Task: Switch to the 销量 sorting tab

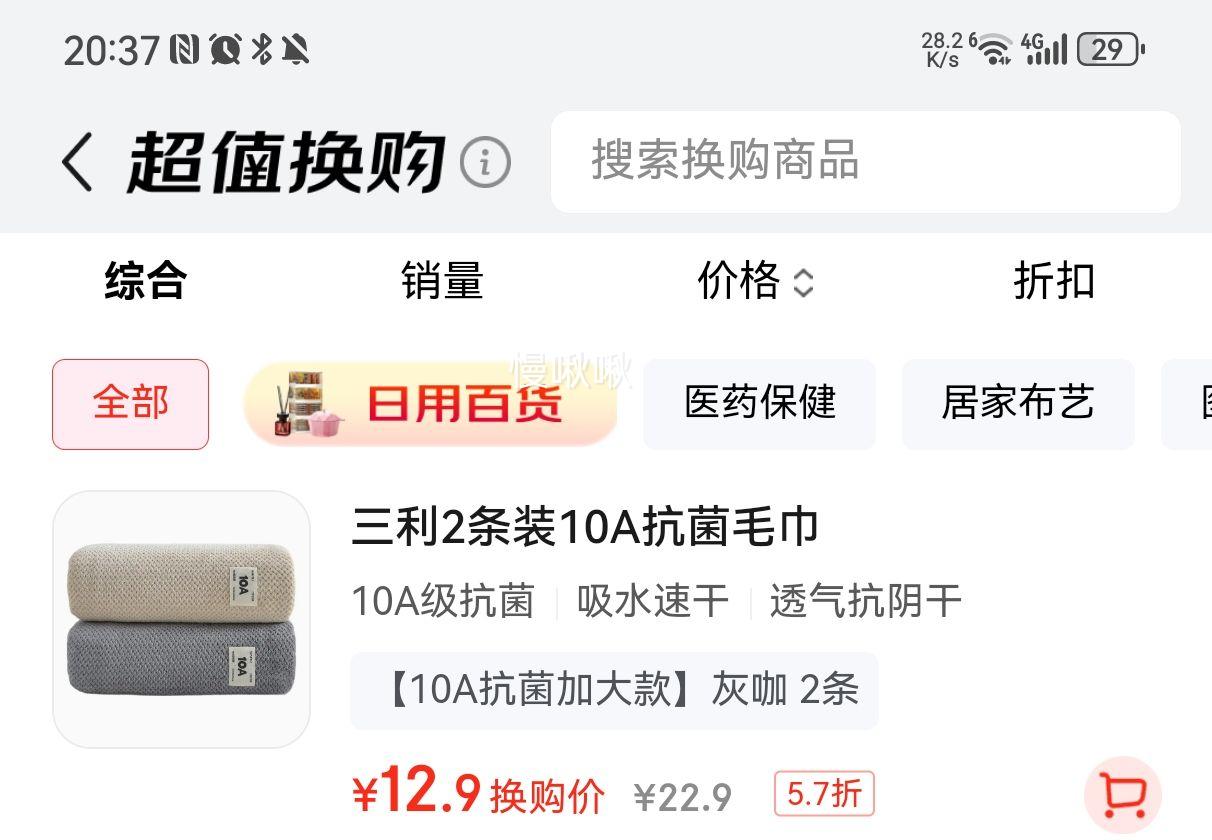Action: (442, 281)
